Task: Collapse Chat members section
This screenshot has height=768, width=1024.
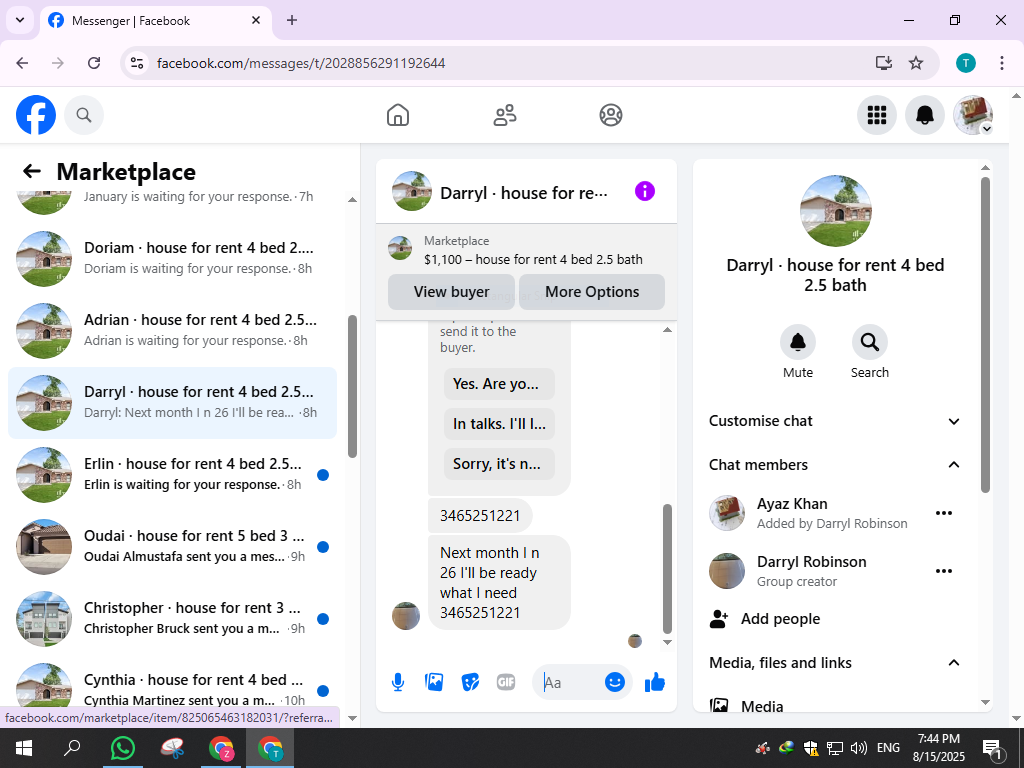Action: (x=835, y=465)
